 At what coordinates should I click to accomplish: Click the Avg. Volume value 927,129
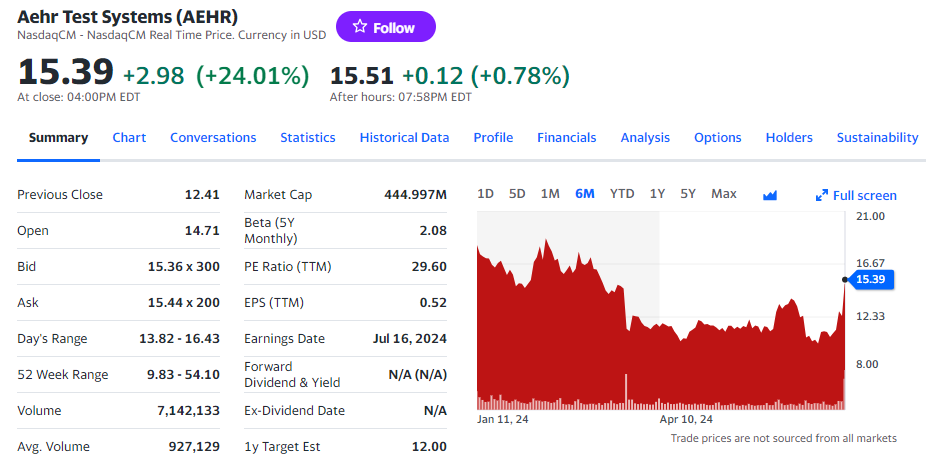pyautogui.click(x=194, y=446)
